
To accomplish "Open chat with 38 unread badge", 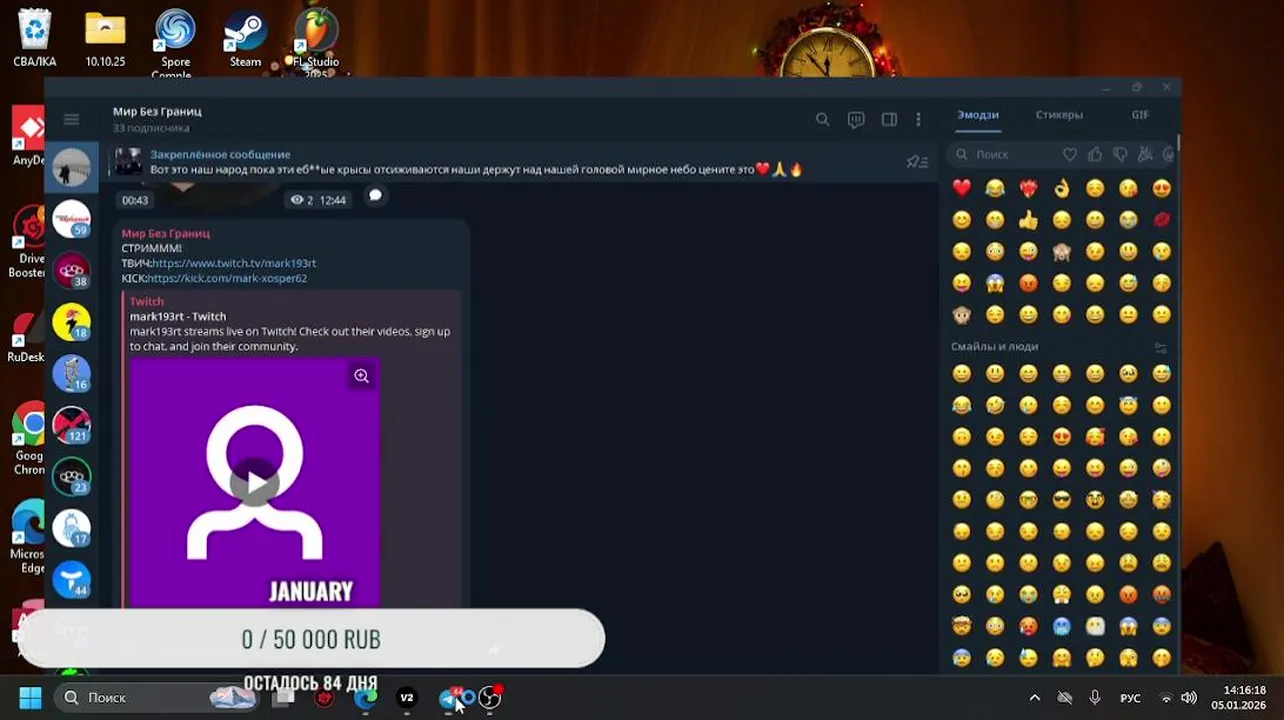I will [72, 271].
